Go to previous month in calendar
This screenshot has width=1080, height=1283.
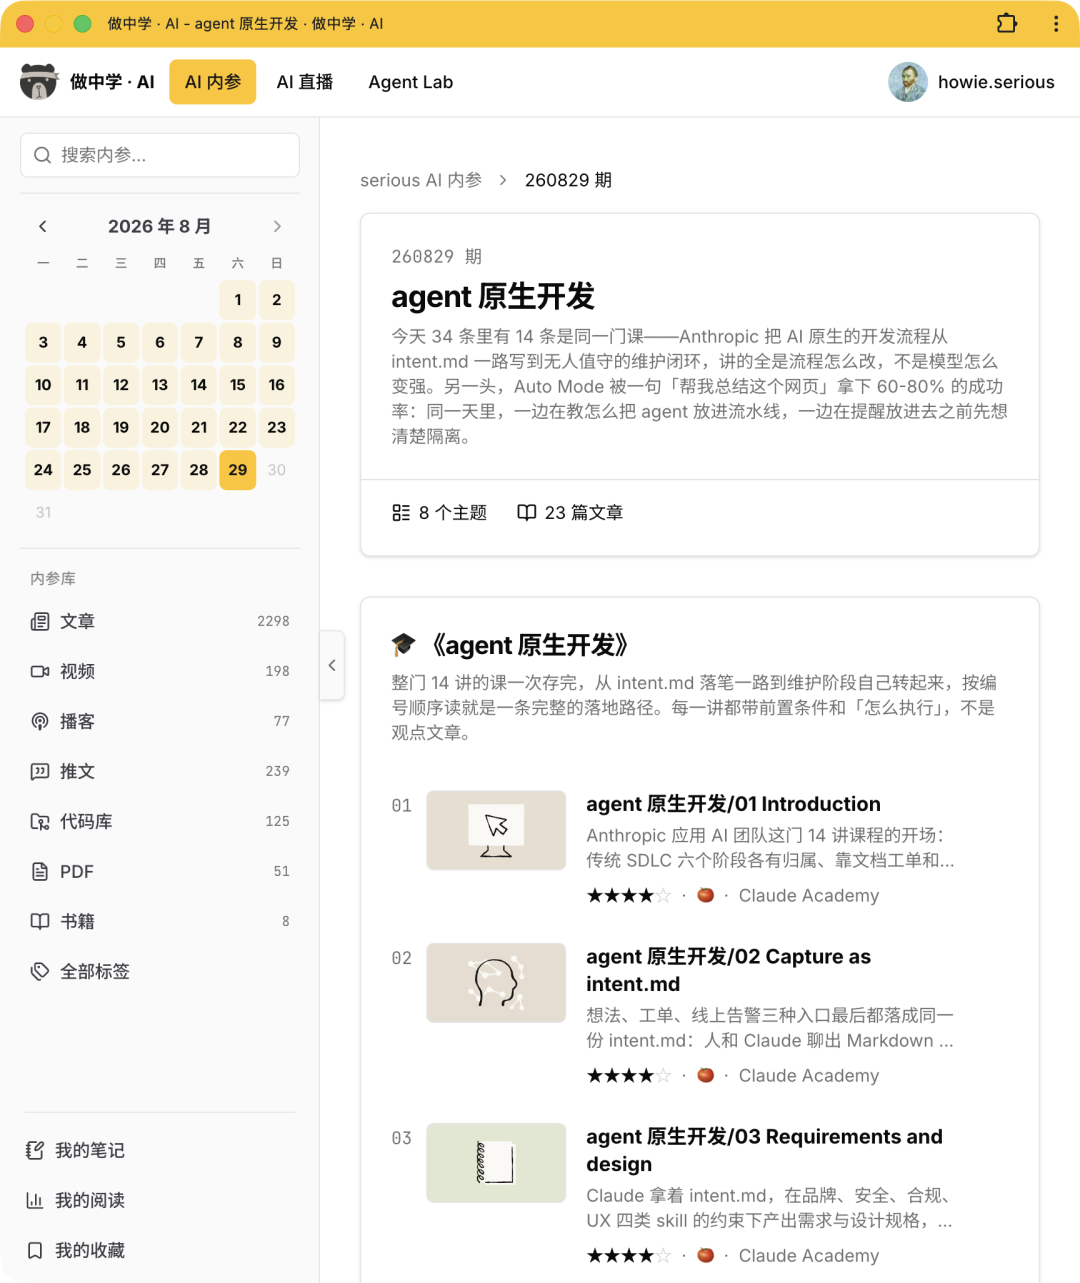pyautogui.click(x=43, y=226)
